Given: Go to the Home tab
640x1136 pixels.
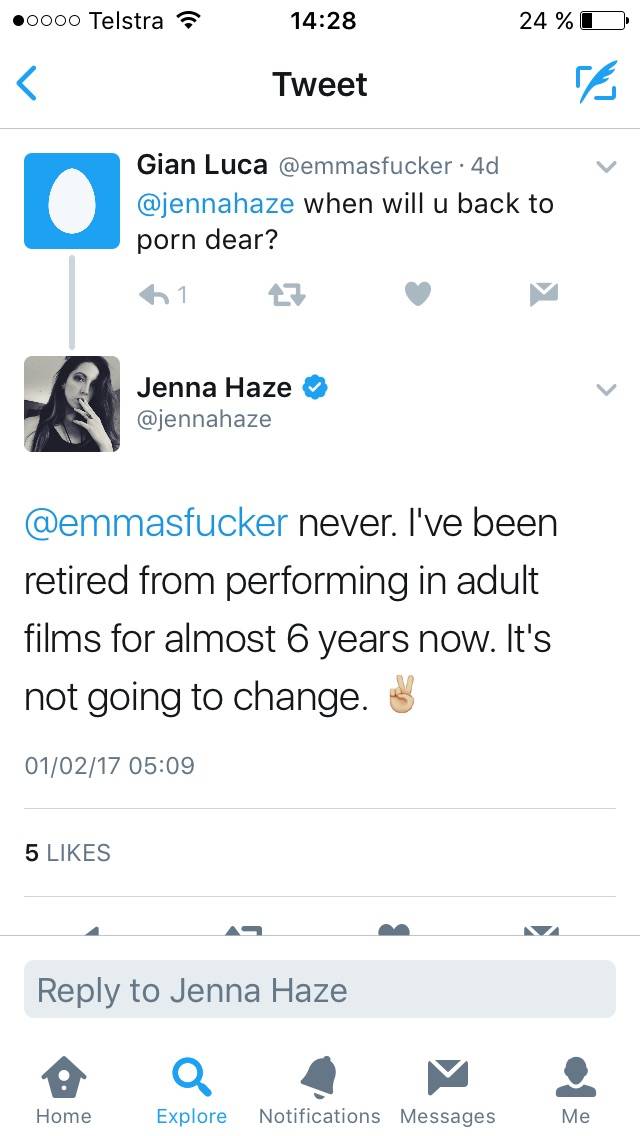Looking at the screenshot, I should tap(63, 1090).
